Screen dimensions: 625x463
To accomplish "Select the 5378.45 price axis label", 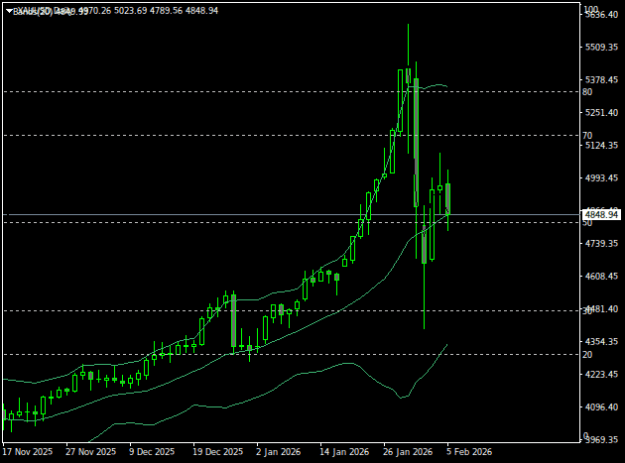I will coord(601,80).
